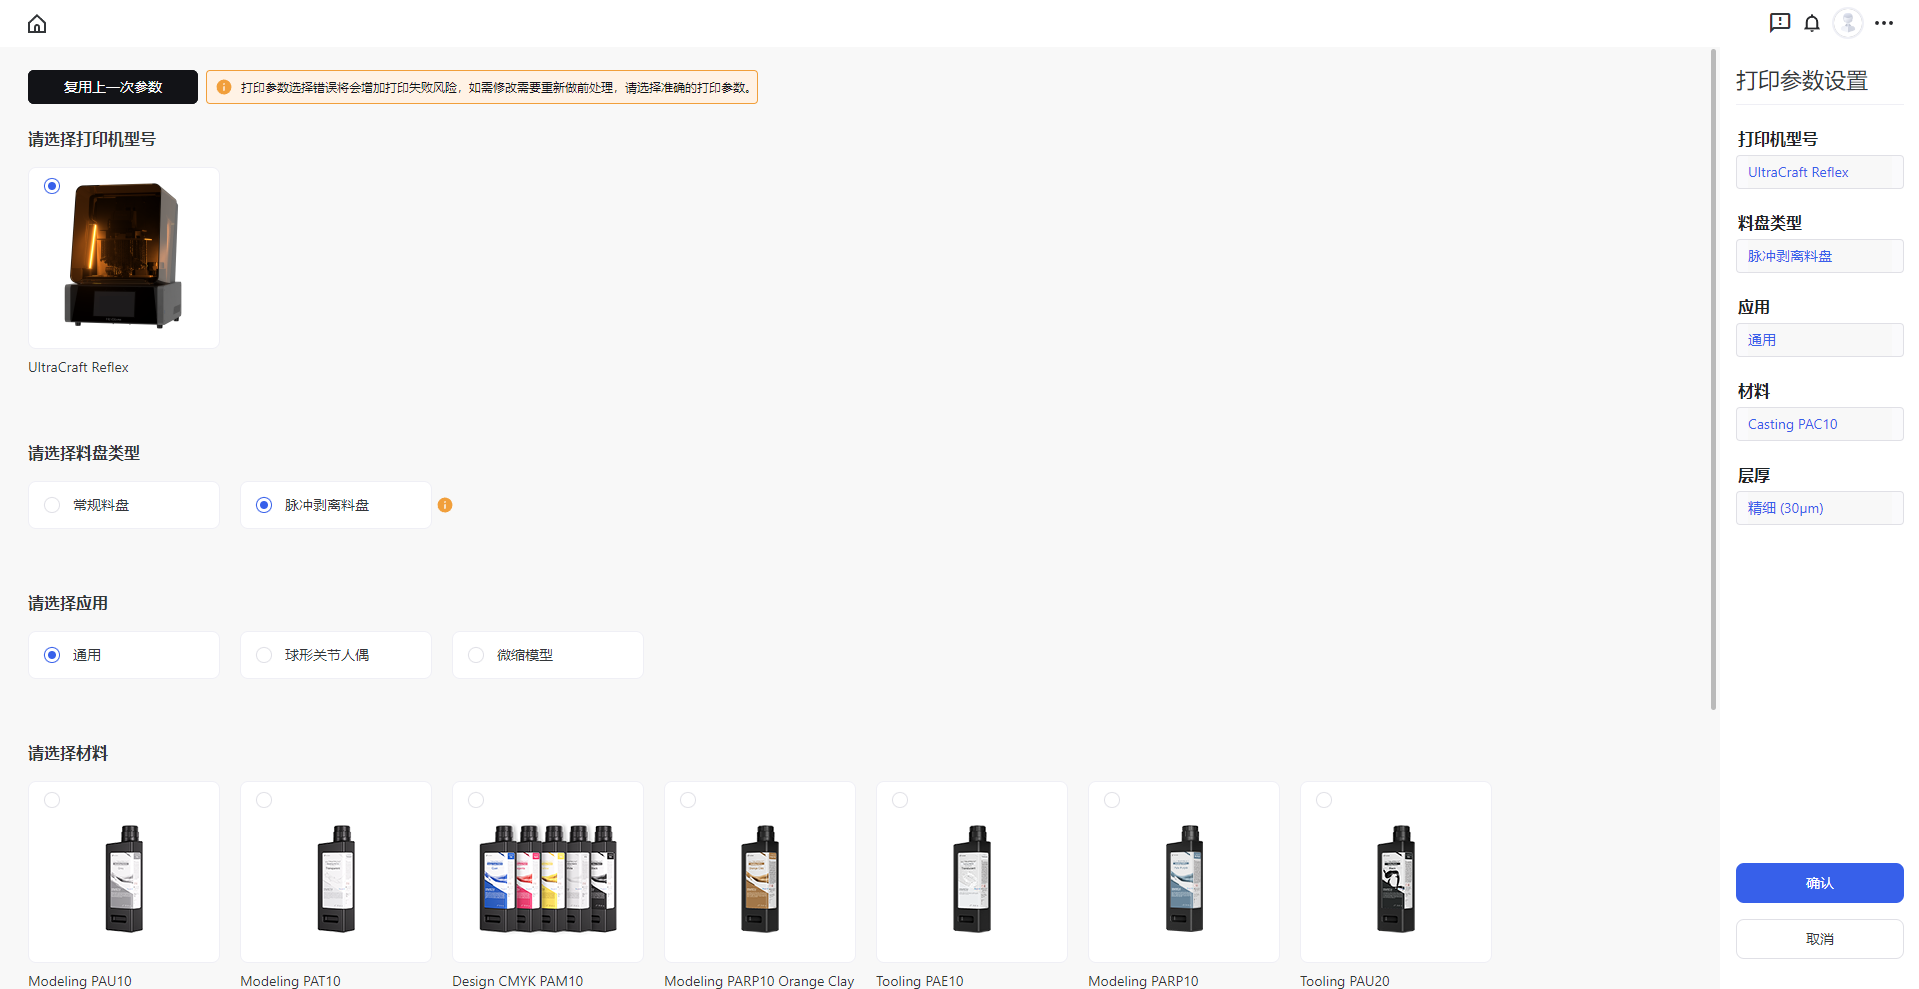Go to the home page icon
1919x989 pixels.
[x=37, y=24]
